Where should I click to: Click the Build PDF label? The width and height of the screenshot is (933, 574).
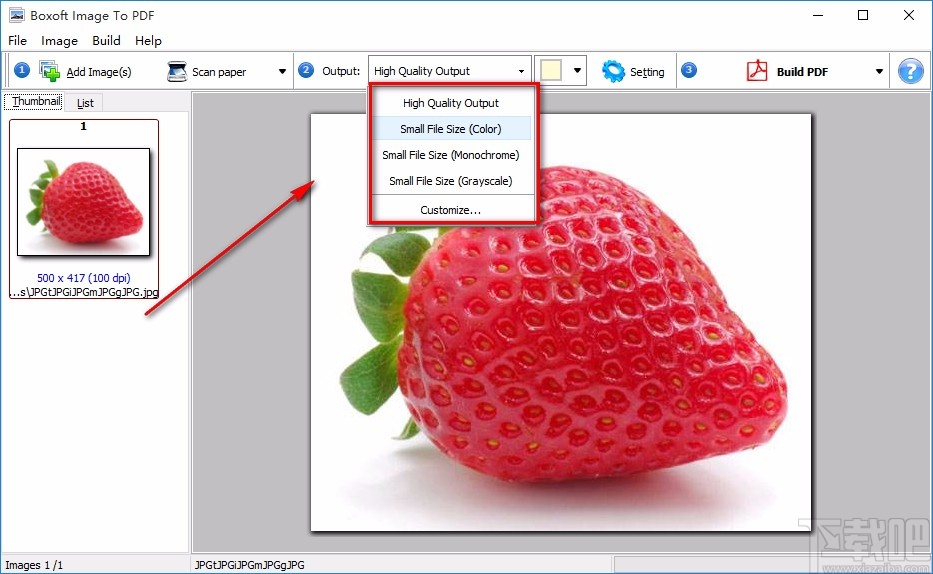pyautogui.click(x=802, y=72)
